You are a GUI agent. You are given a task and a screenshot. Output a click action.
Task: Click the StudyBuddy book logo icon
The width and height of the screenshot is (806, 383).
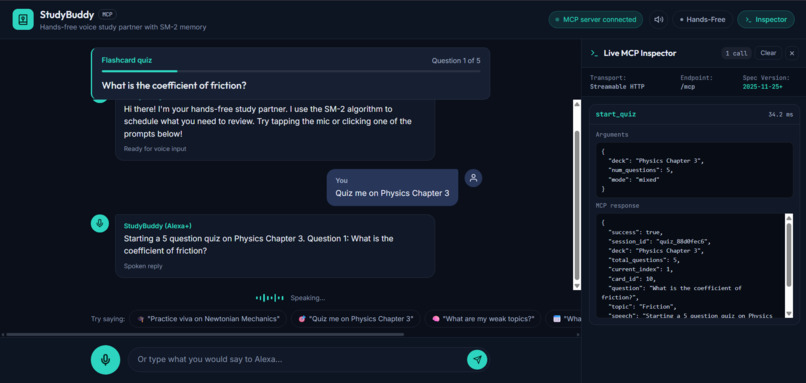click(x=23, y=20)
